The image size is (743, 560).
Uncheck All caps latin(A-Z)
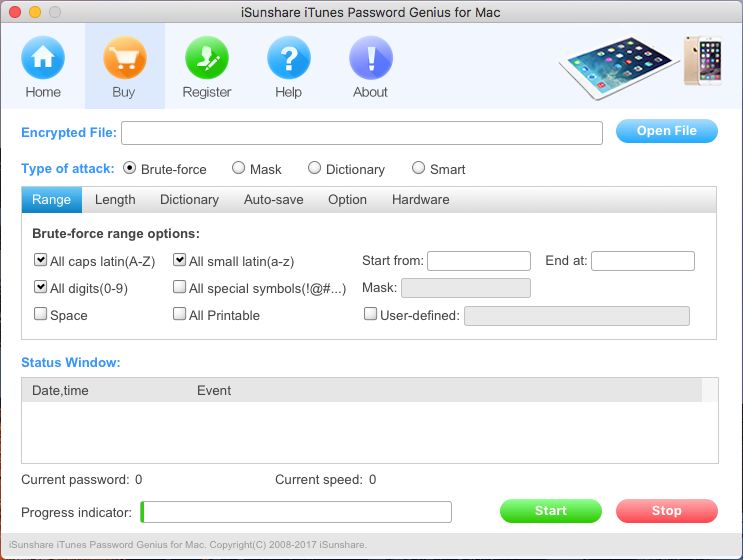click(x=40, y=260)
